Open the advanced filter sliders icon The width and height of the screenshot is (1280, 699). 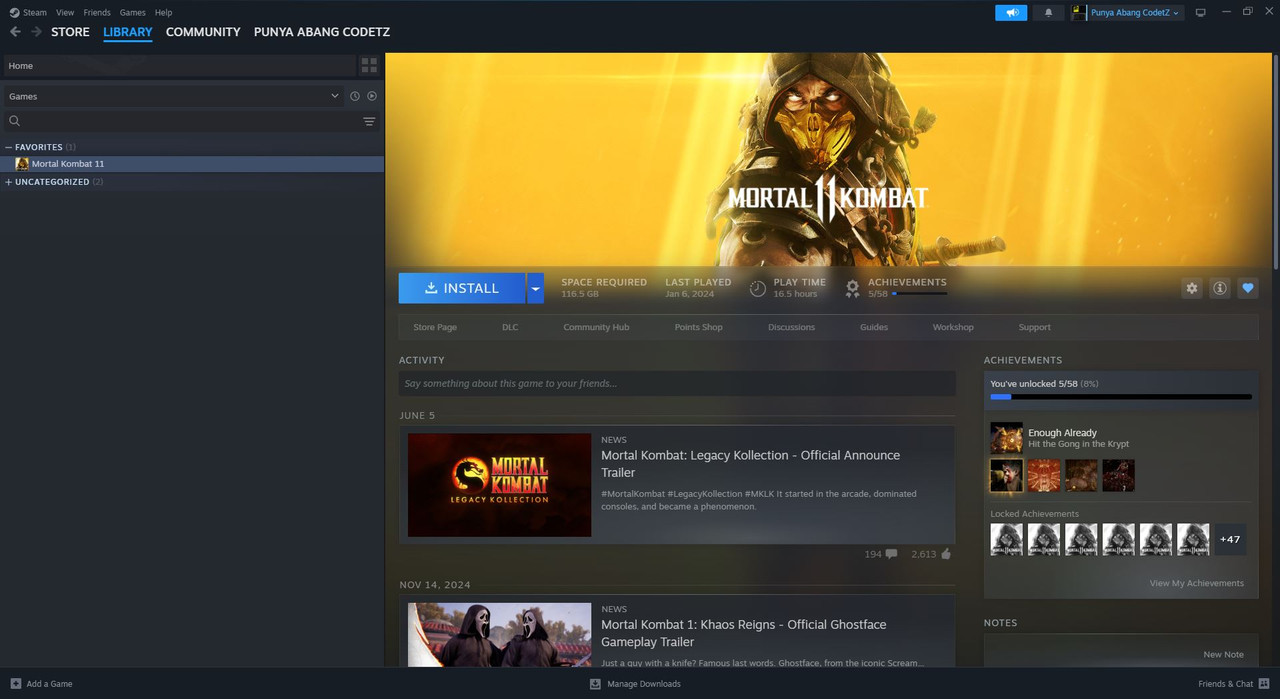(x=369, y=121)
